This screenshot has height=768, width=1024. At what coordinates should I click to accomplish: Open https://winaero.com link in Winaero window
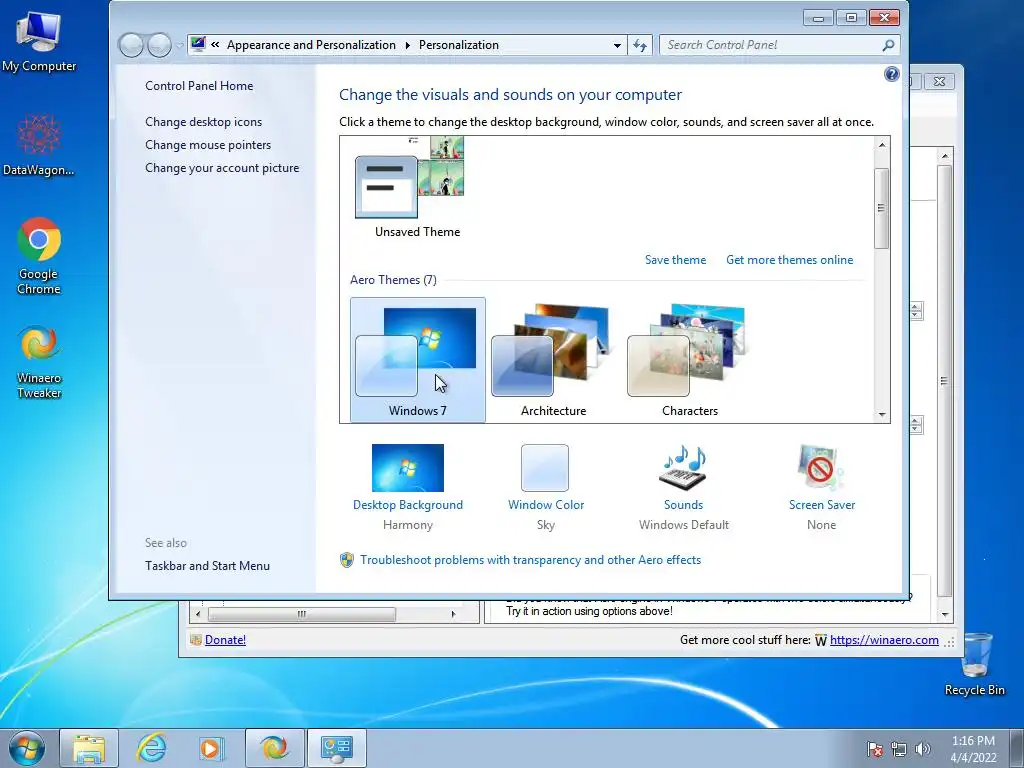tap(884, 640)
